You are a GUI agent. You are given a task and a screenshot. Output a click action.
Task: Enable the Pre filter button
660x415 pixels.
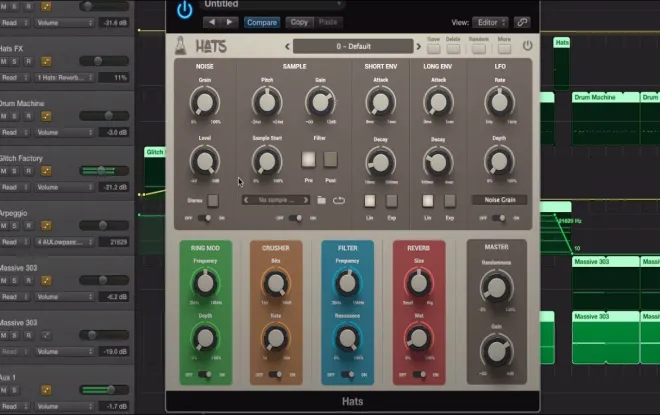[309, 160]
